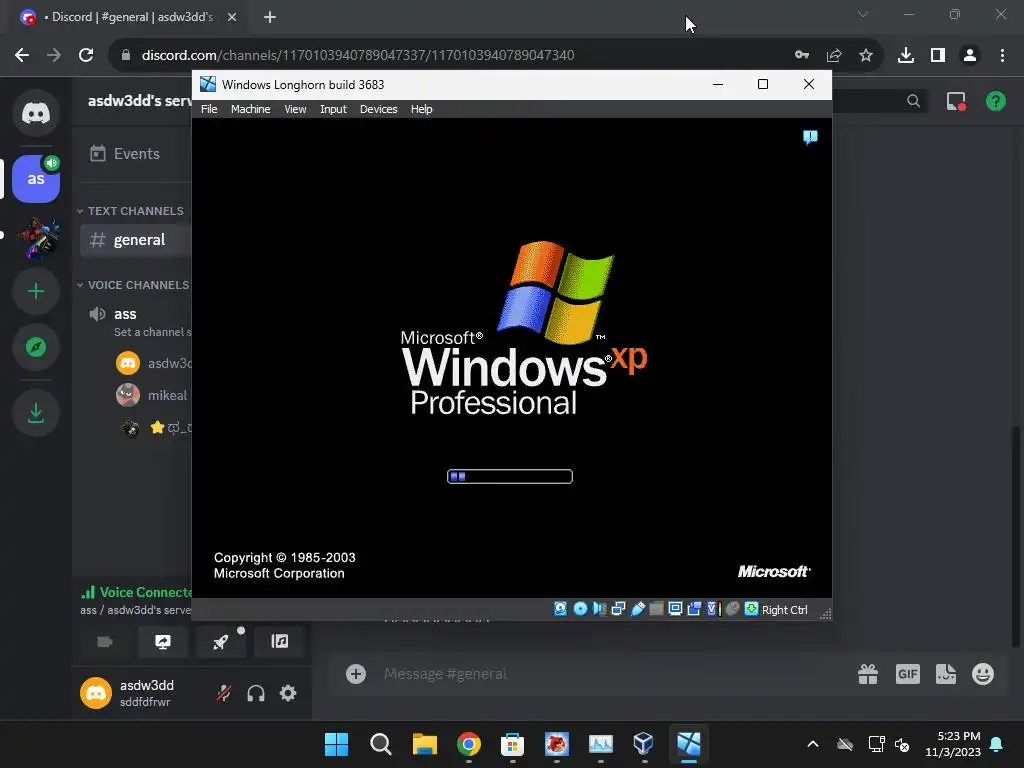Open the VirtualBox Devices menu
This screenshot has width=1024, height=768.
[378, 109]
